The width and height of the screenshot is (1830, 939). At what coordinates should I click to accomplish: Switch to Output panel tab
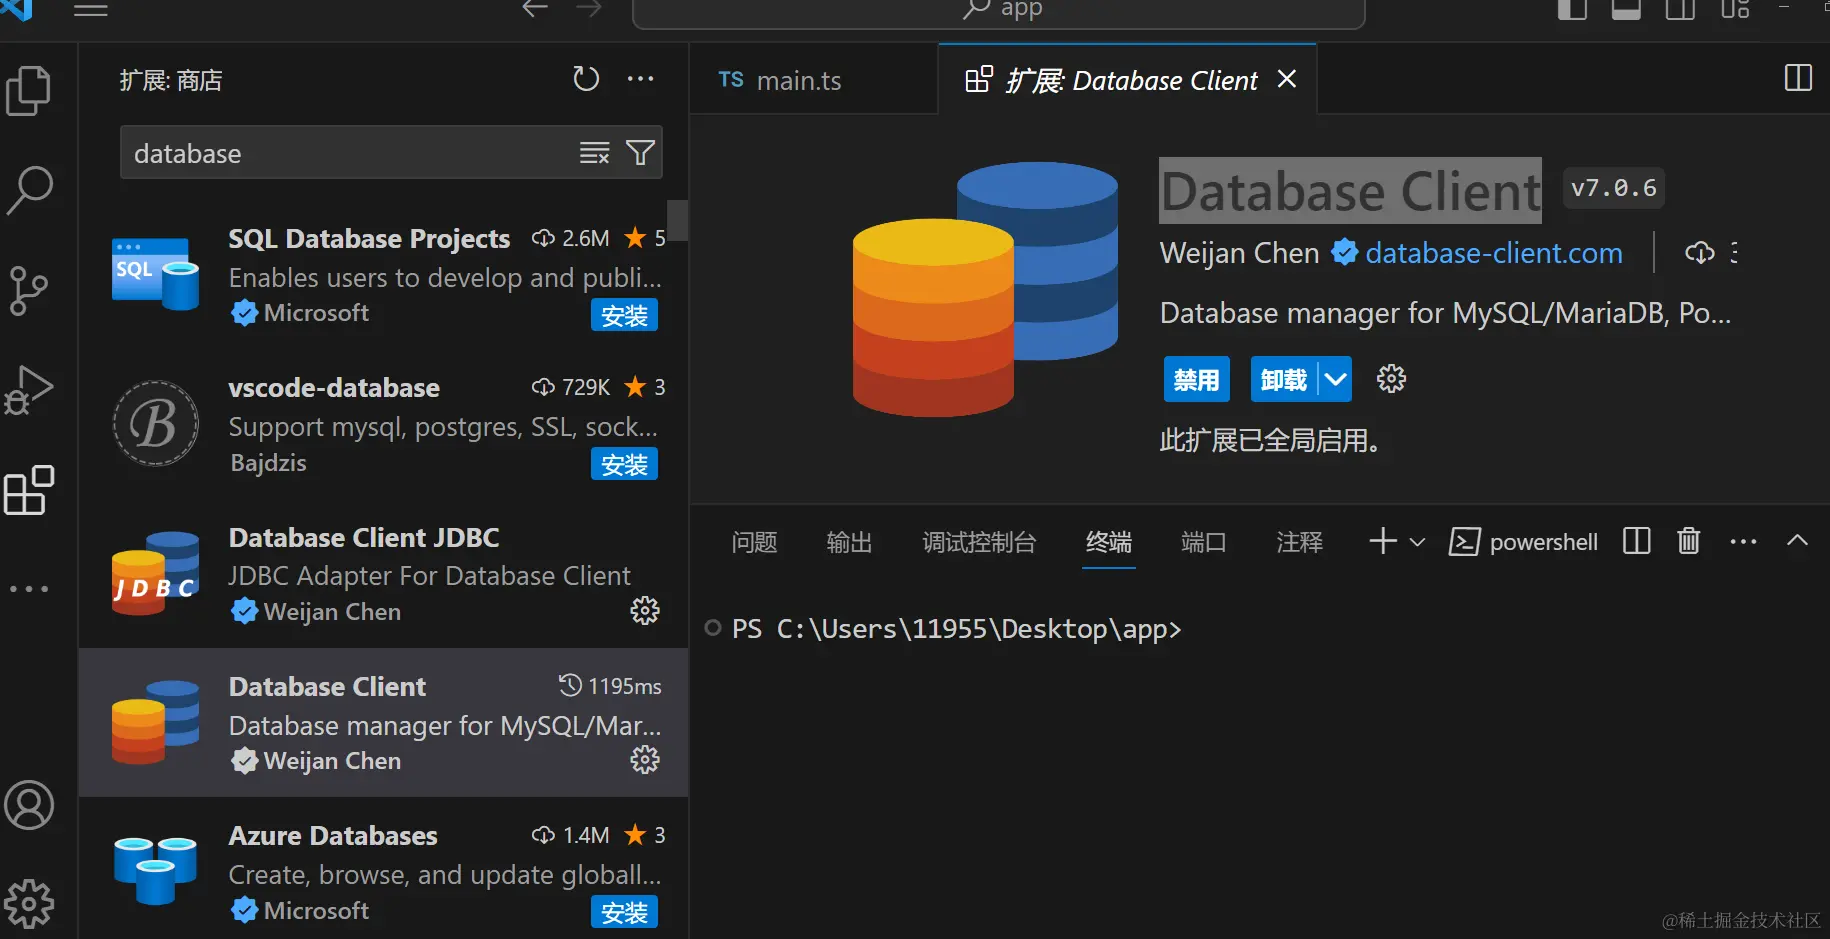(849, 542)
